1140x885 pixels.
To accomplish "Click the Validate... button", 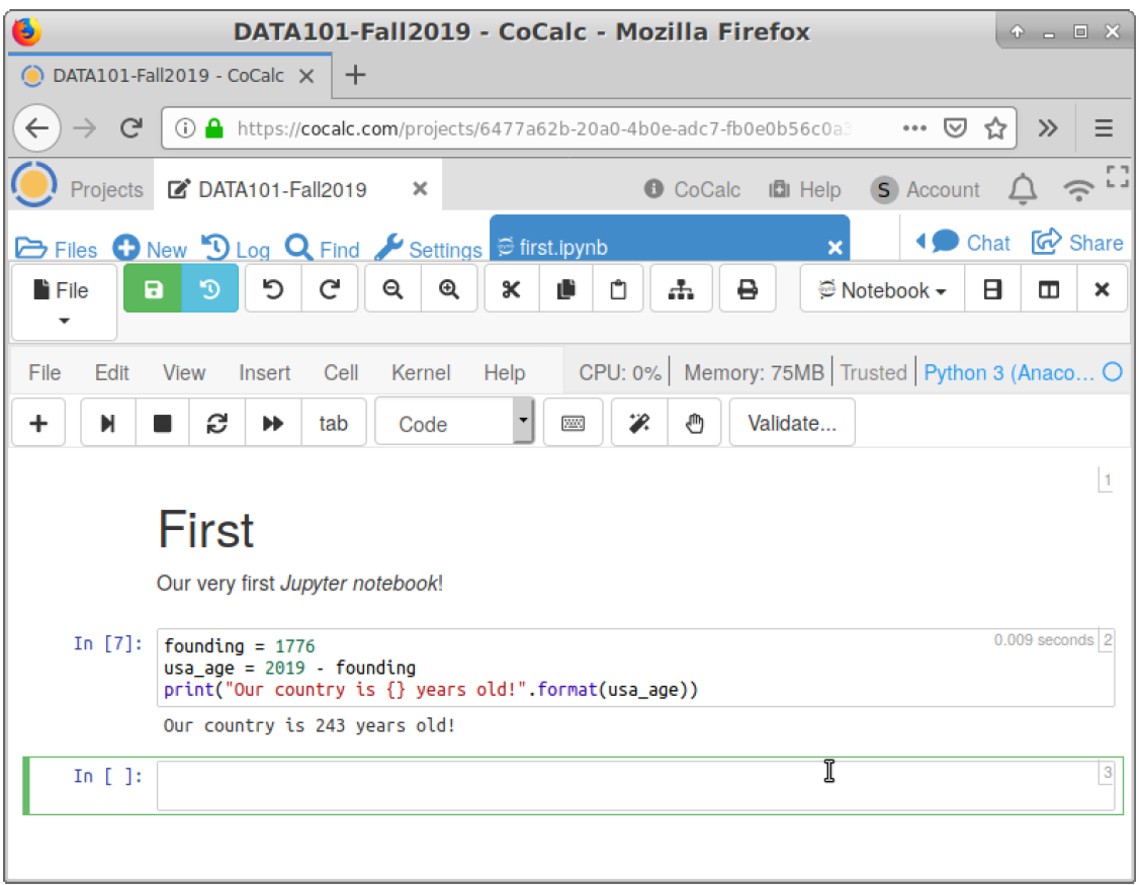I will click(792, 423).
